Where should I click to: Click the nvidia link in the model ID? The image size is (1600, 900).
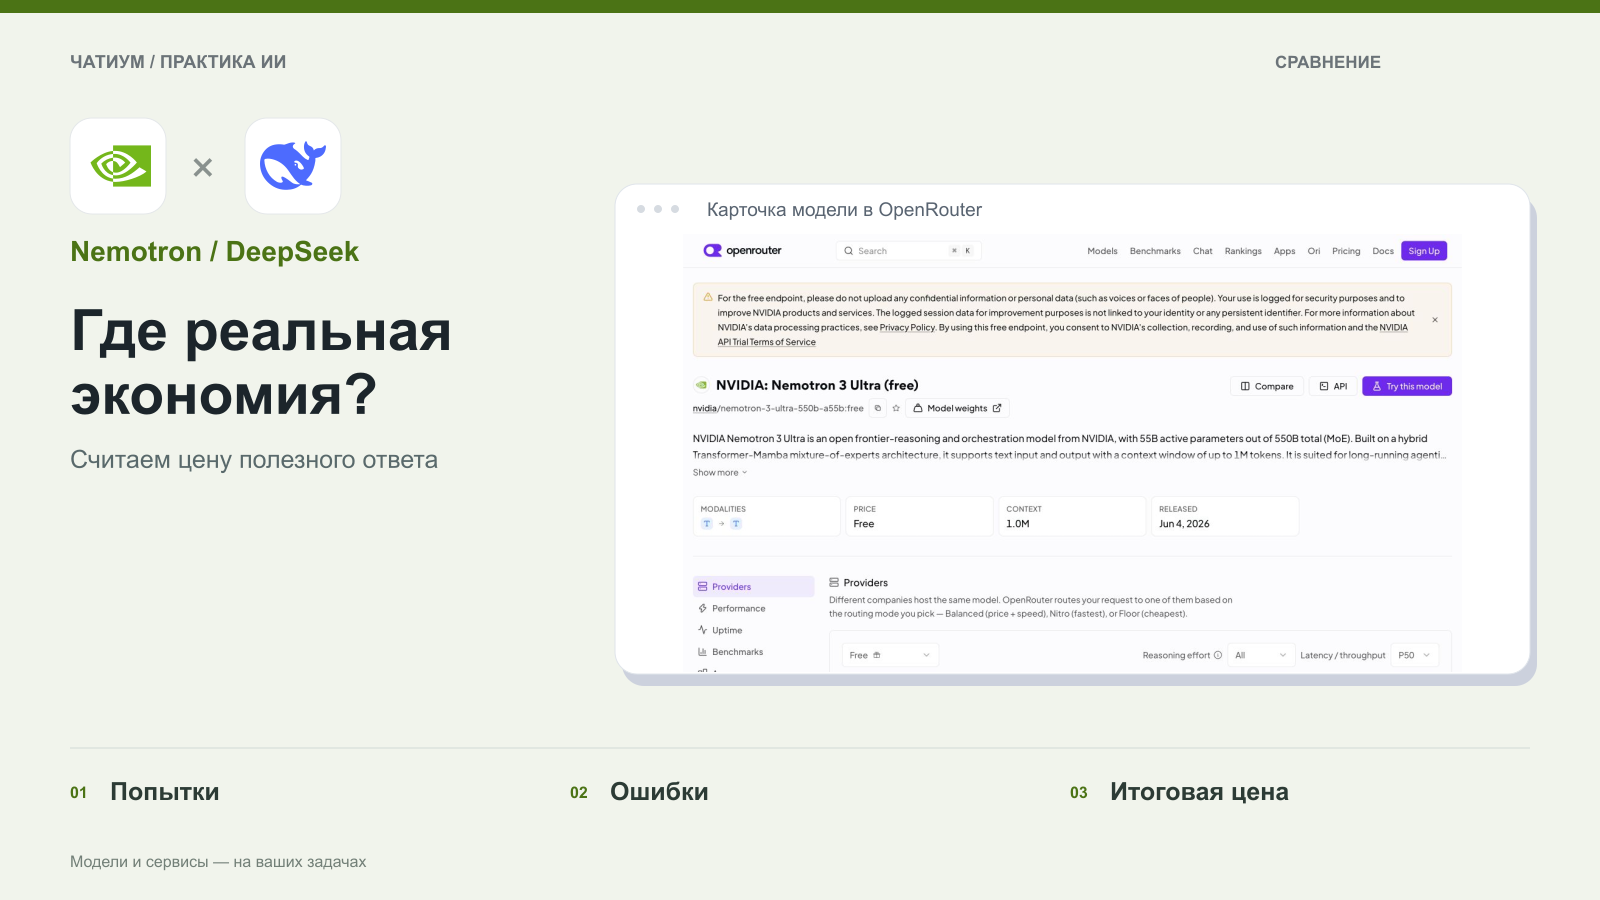(x=705, y=408)
